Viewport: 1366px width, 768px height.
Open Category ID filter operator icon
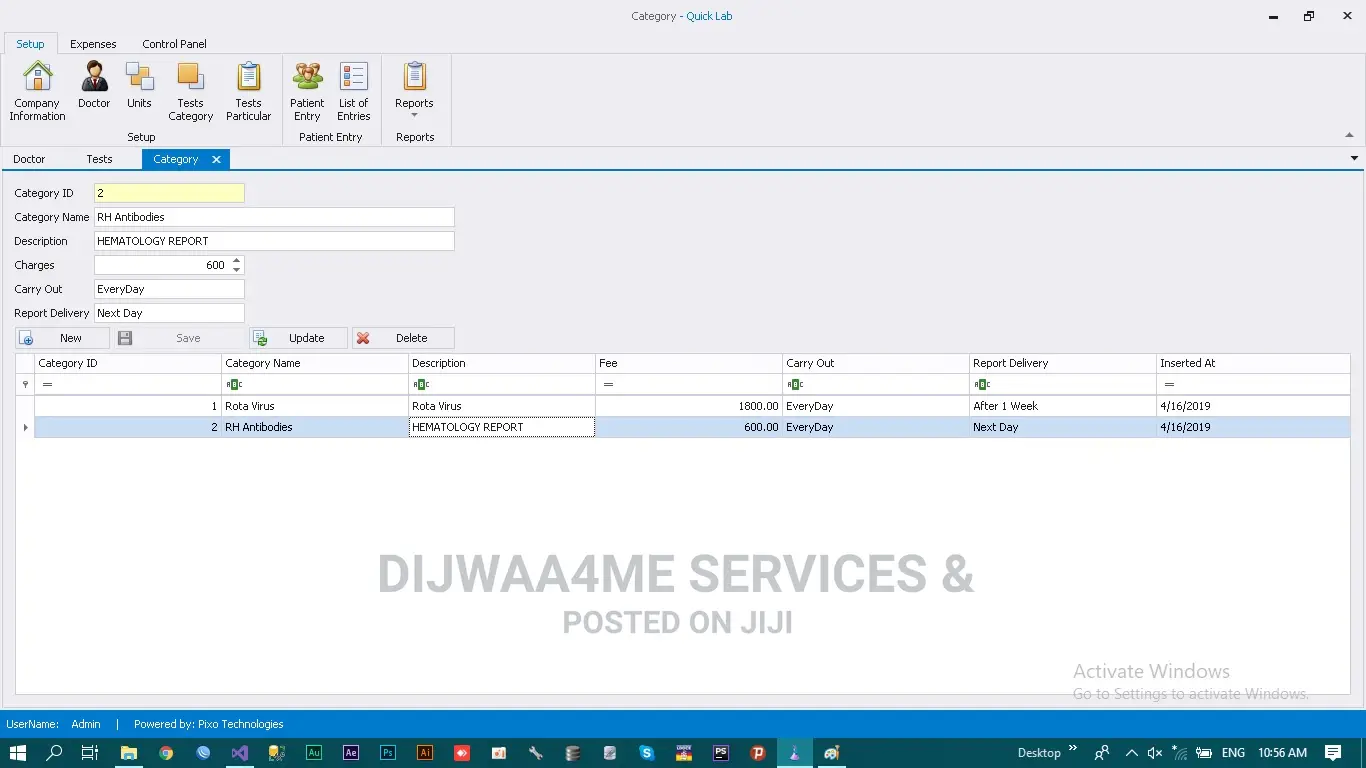pyautogui.click(x=46, y=385)
